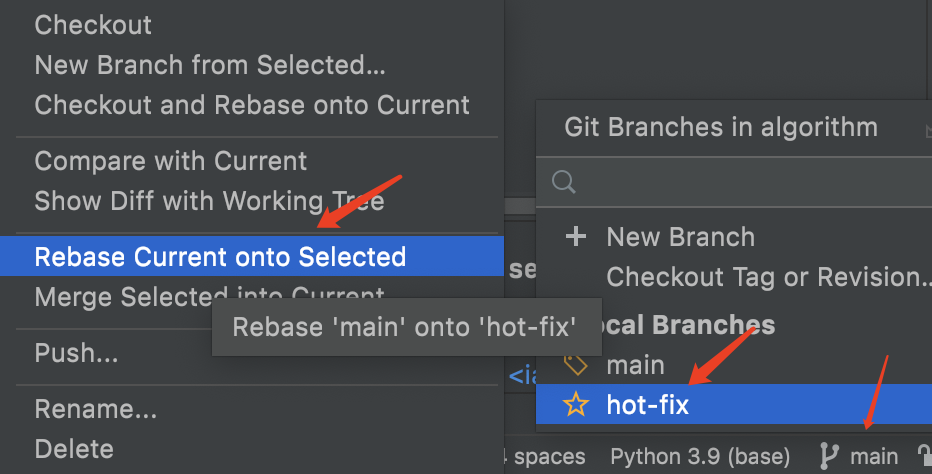Select the hot-fix branch name
This screenshot has height=474, width=932.
(x=648, y=405)
